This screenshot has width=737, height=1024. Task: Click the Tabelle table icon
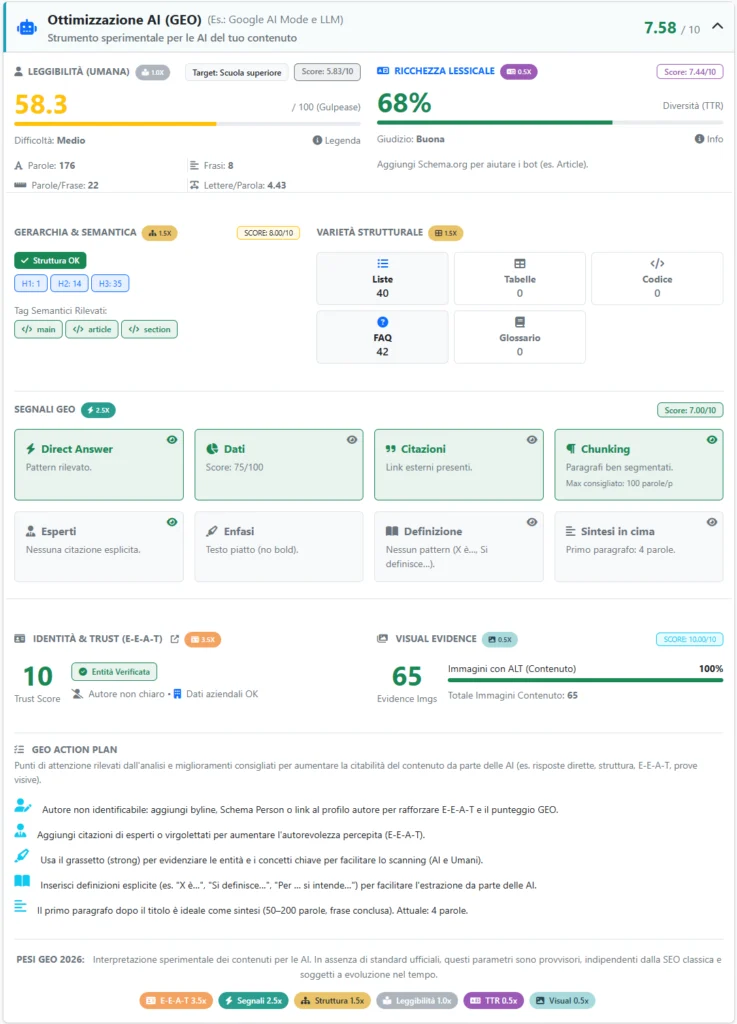click(519, 262)
